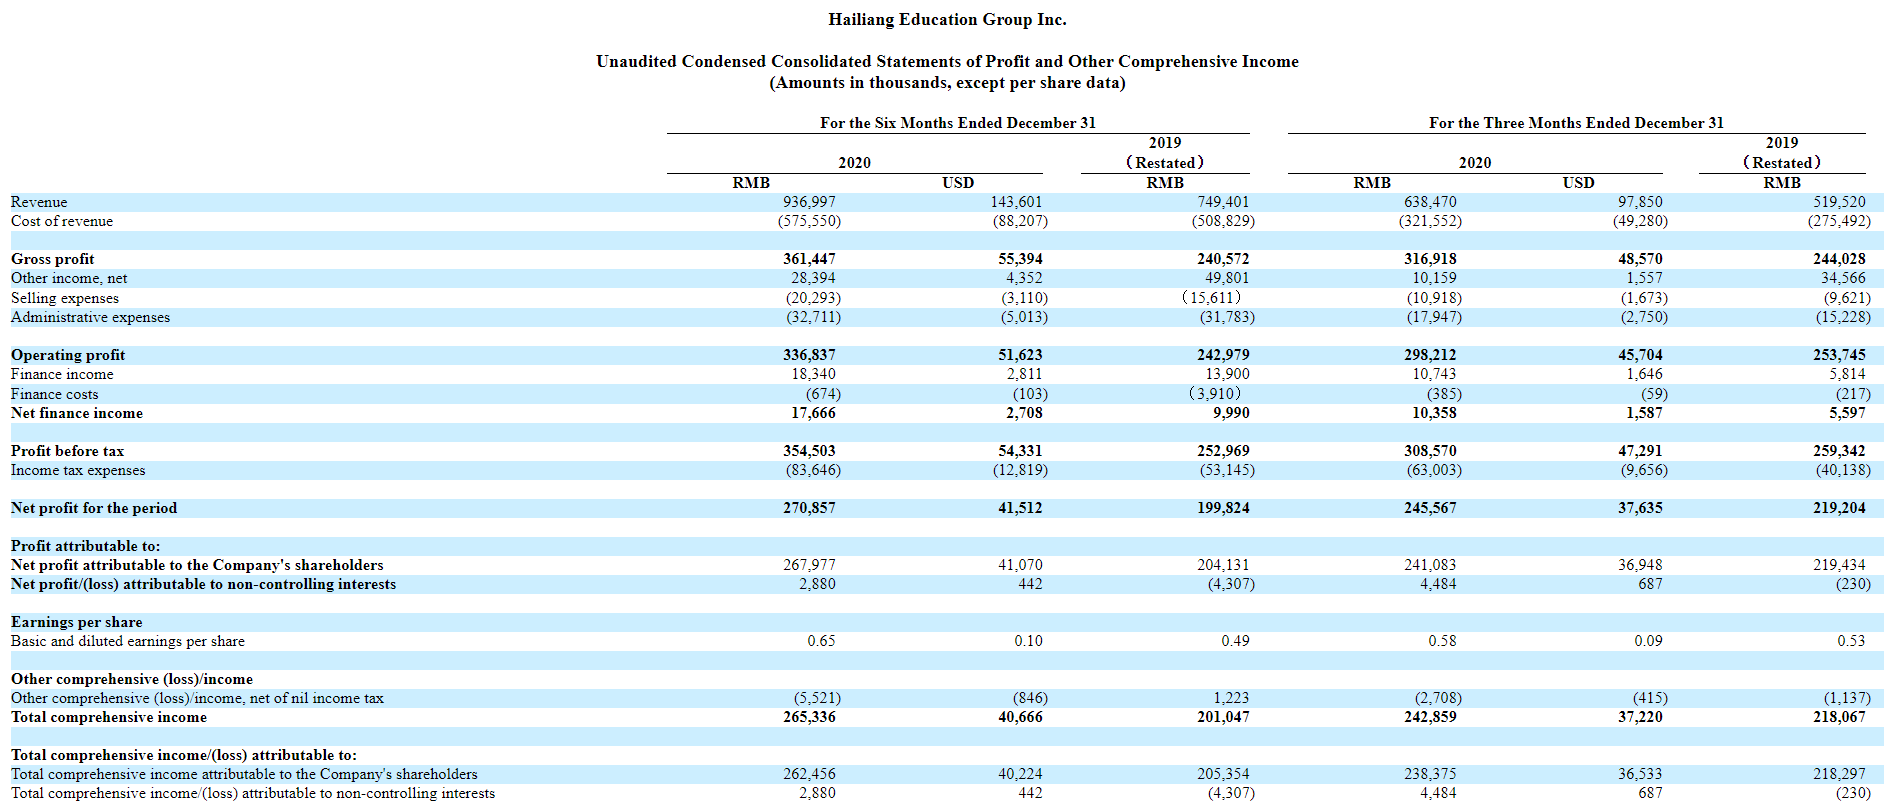Click net profit value 199,824
The height and width of the screenshot is (805, 1891).
(x=1223, y=508)
